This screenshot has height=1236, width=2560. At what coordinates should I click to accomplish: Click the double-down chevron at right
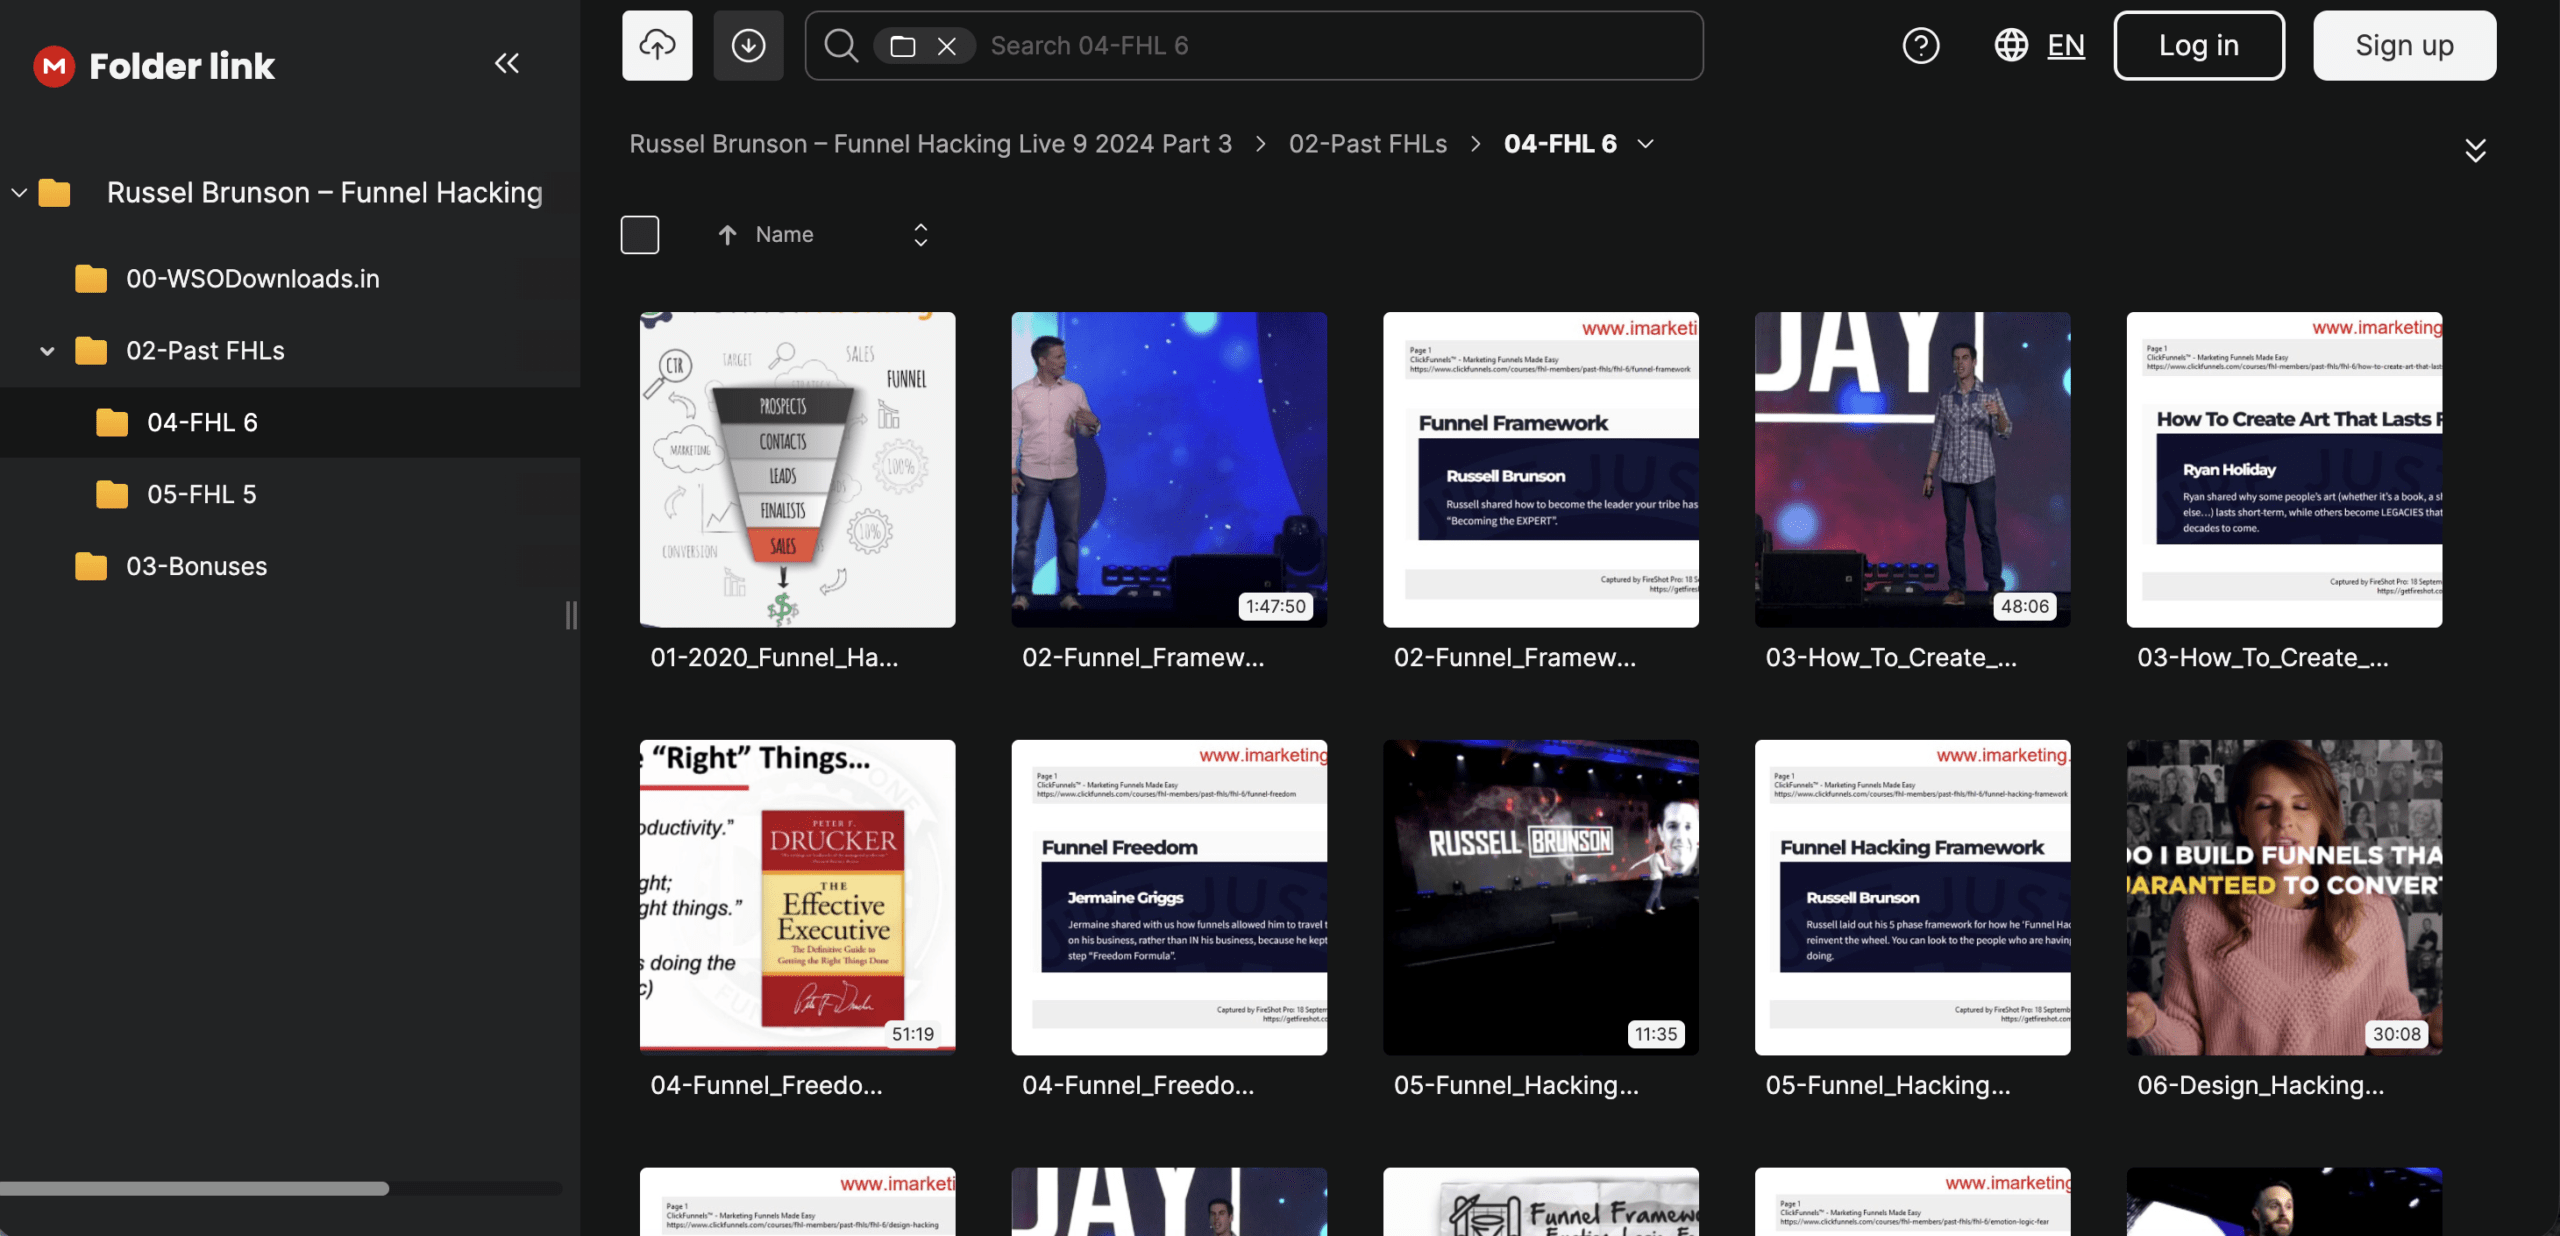pos(2475,150)
